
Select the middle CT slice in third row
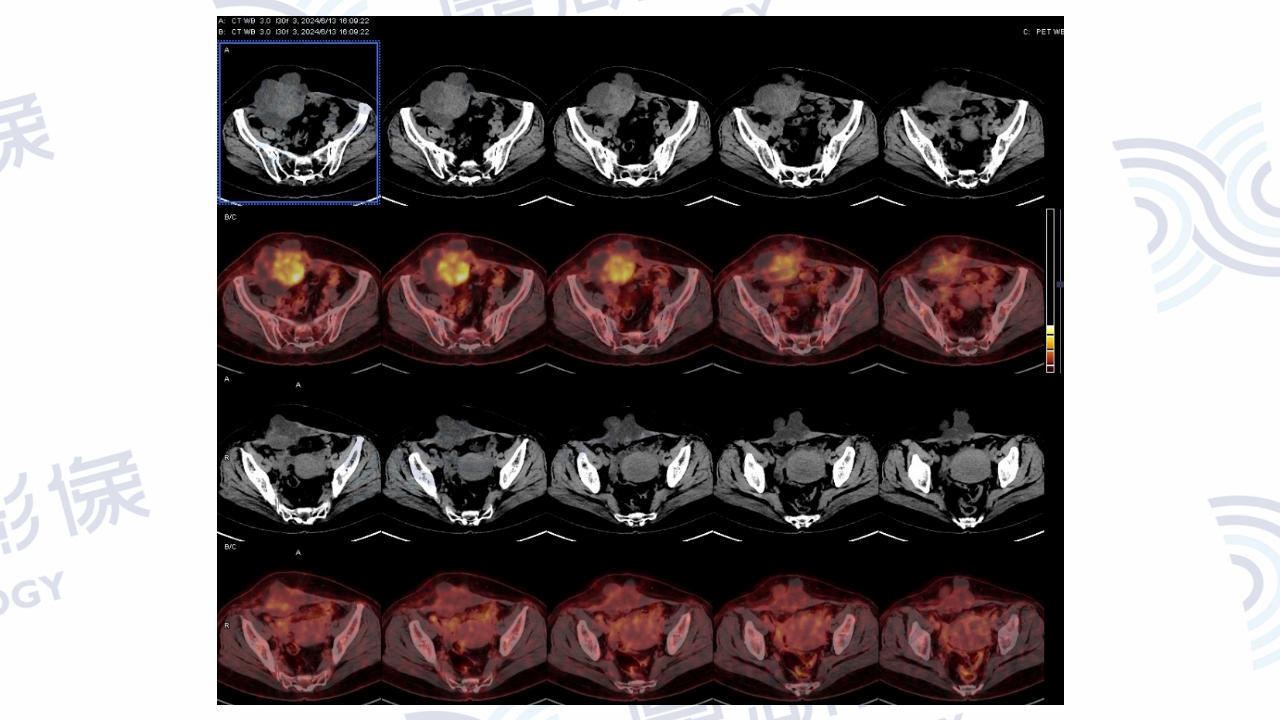(631, 465)
